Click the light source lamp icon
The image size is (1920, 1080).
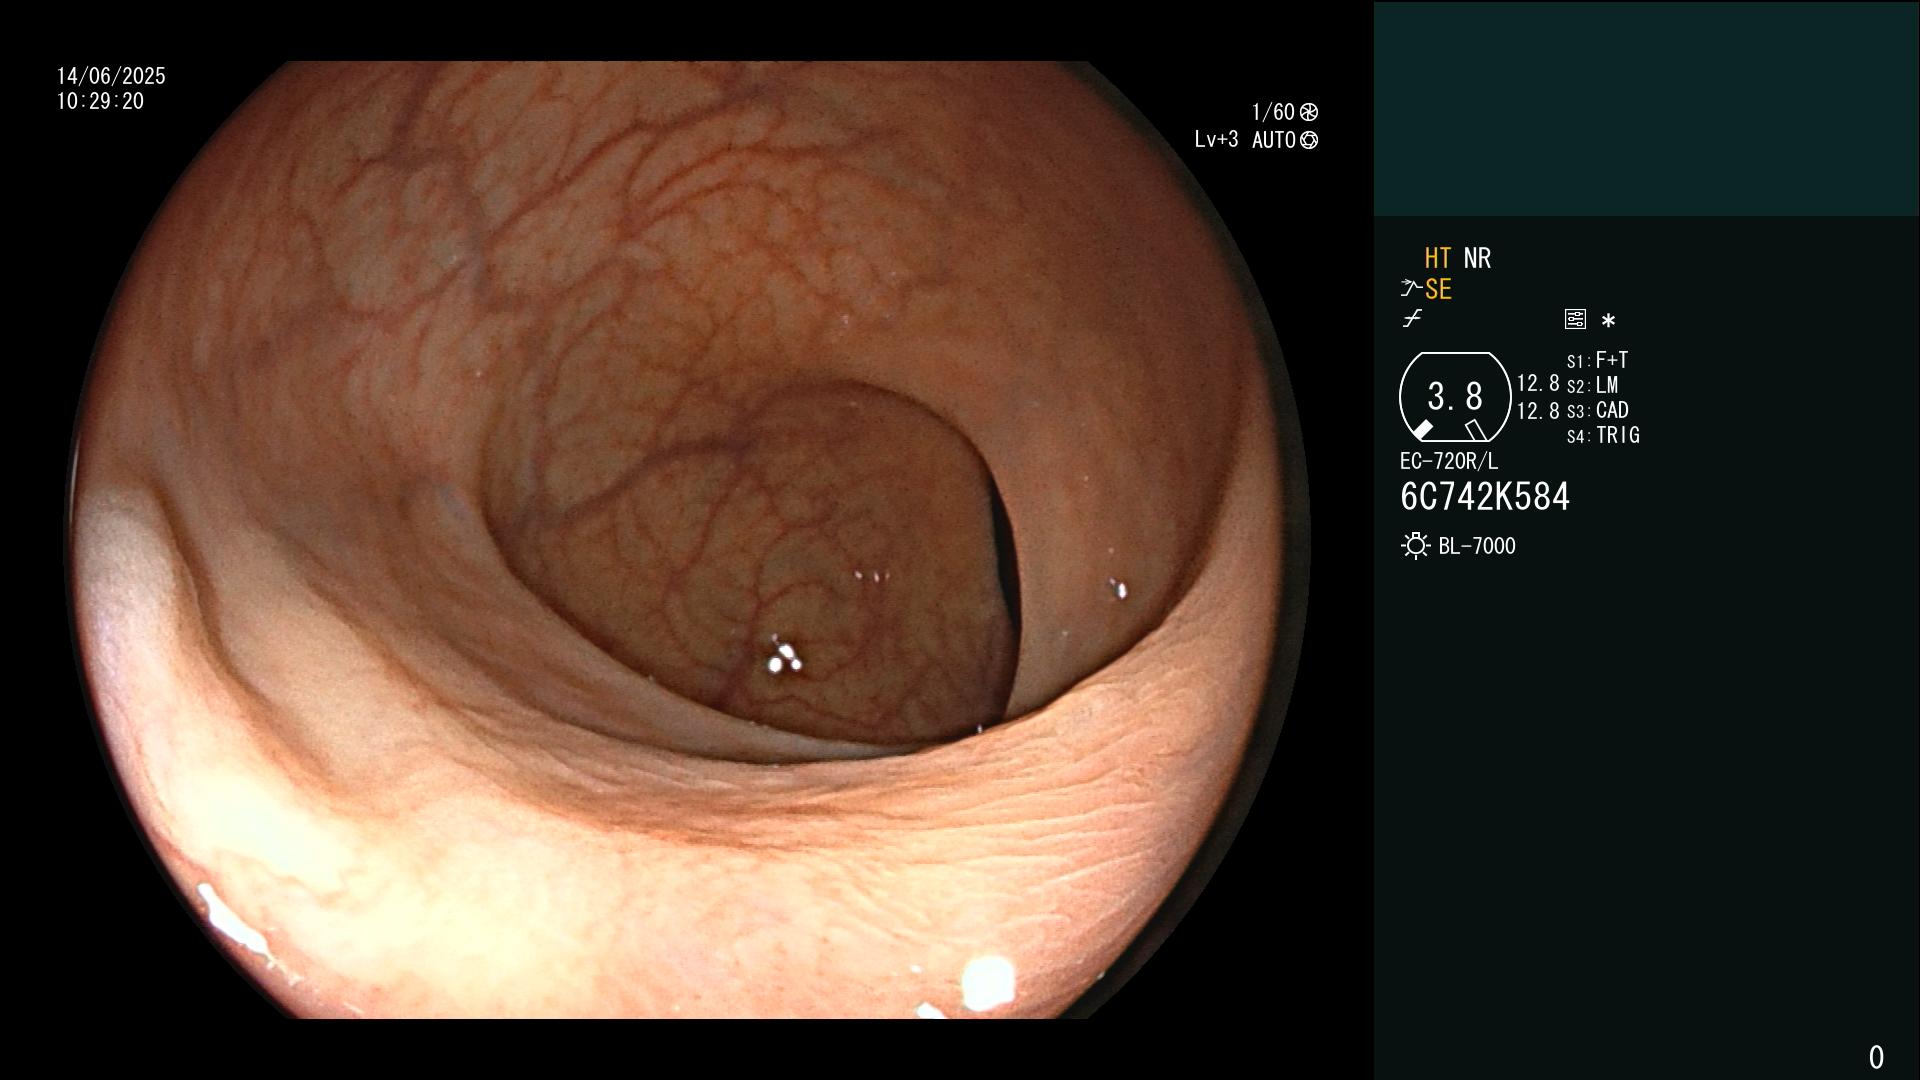click(1415, 546)
